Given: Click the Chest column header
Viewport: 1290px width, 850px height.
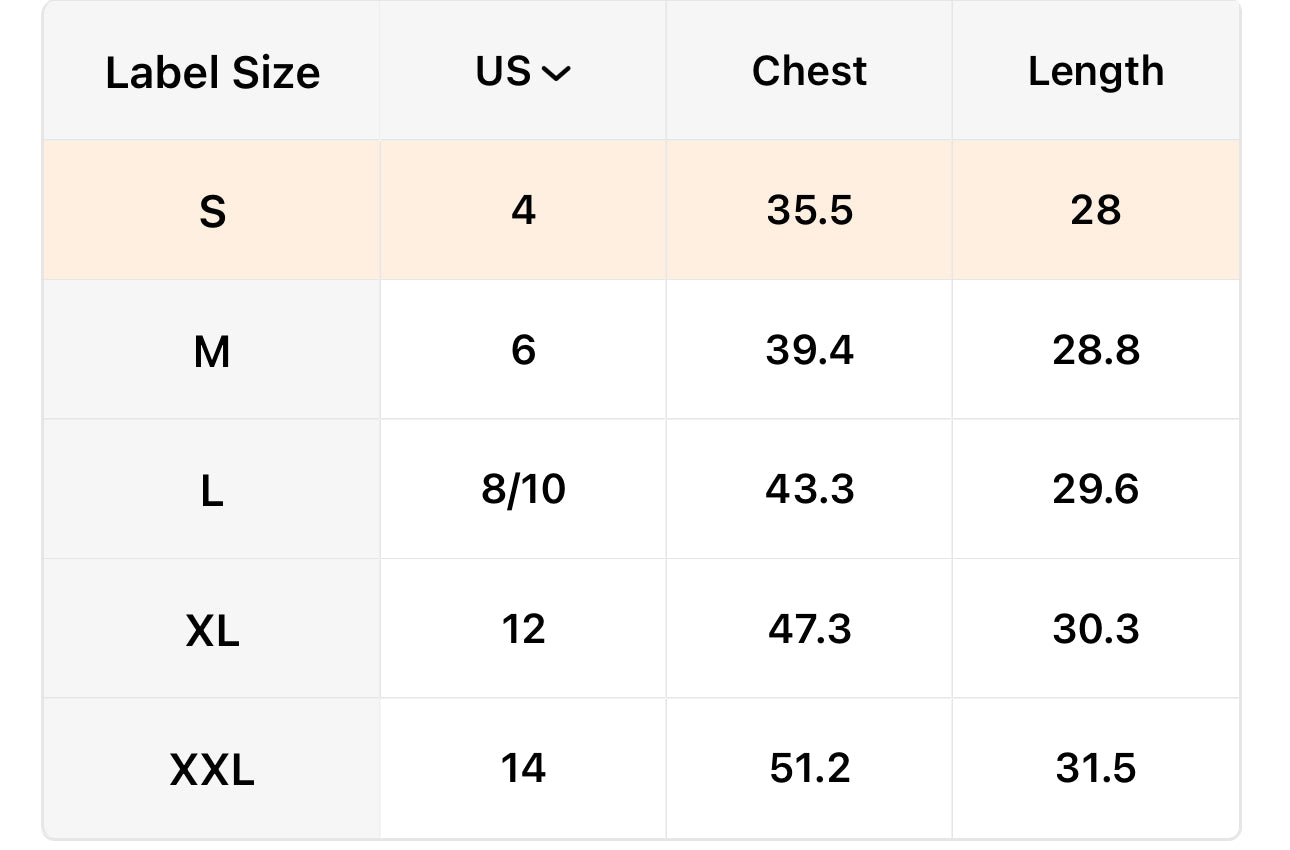Looking at the screenshot, I should pos(809,72).
